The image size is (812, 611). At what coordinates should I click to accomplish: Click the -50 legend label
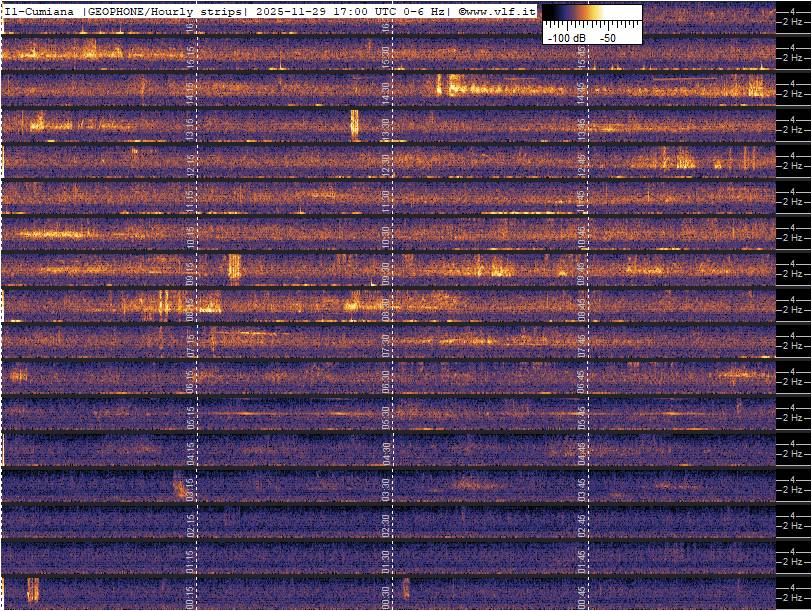tap(609, 37)
